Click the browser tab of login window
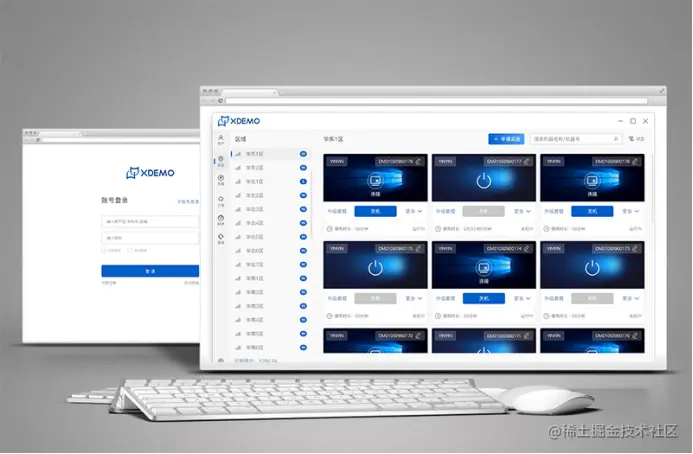Screen dimensions: 693x454 62,133
